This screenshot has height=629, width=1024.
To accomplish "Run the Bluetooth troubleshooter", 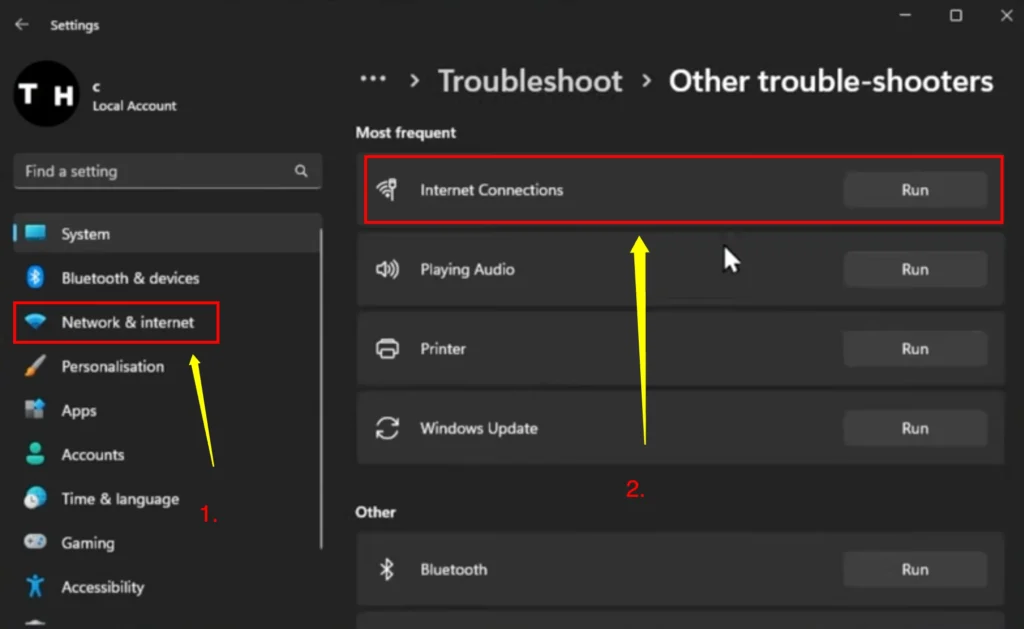I will point(915,569).
